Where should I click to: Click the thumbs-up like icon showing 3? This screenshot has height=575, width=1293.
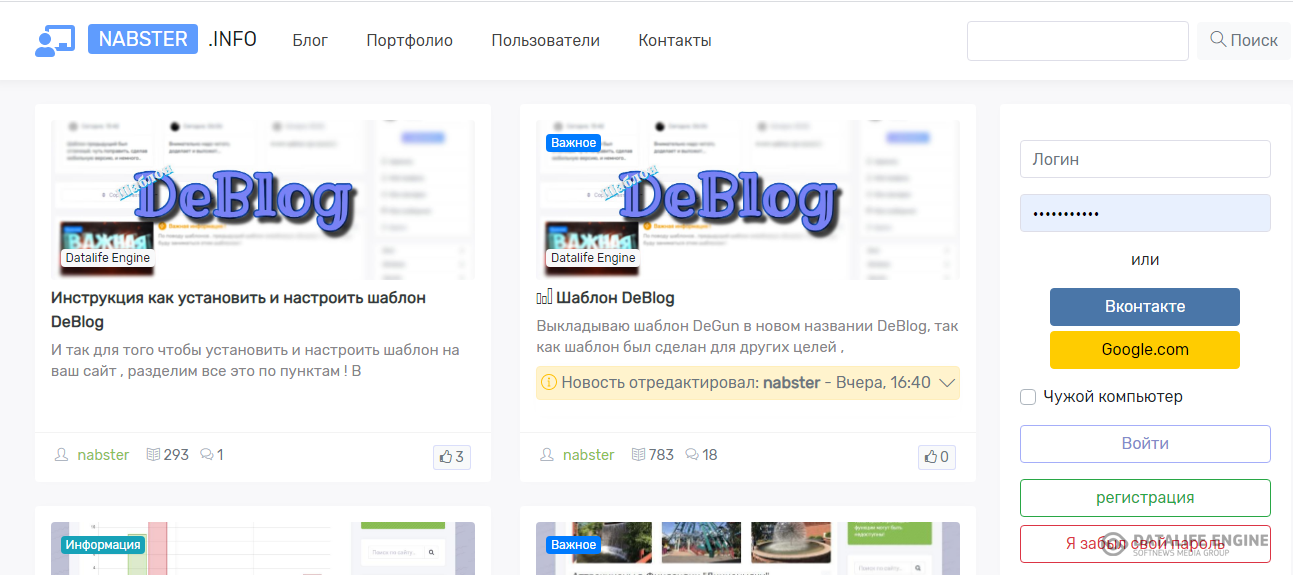pyautogui.click(x=446, y=457)
